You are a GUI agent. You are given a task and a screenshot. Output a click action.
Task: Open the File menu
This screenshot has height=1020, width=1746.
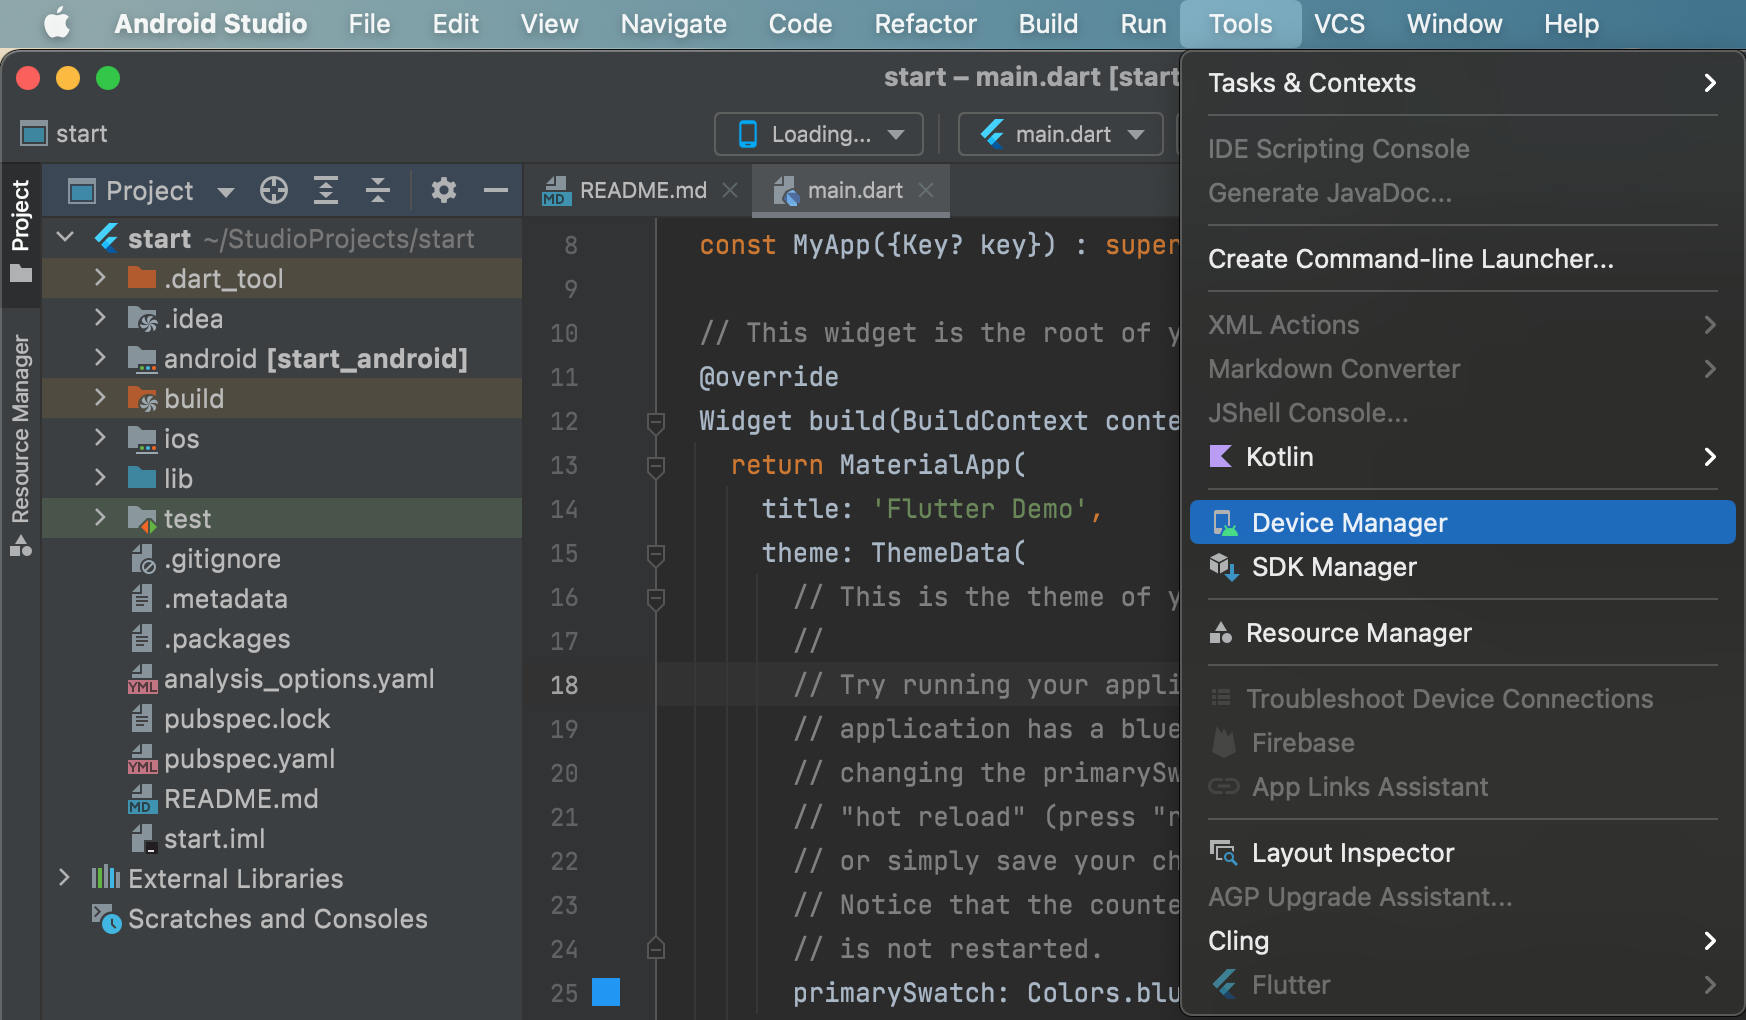(369, 24)
